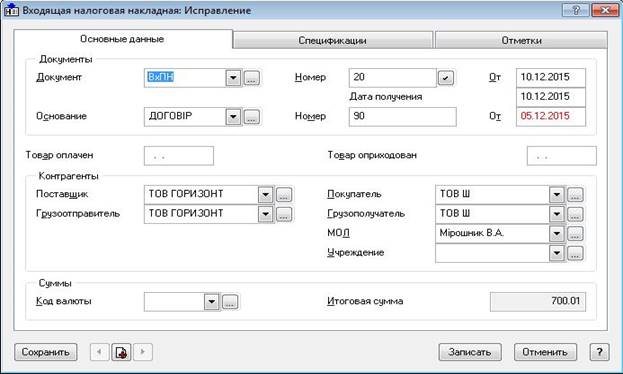Click the document copy icon button
The width and height of the screenshot is (623, 374).
coord(121,352)
